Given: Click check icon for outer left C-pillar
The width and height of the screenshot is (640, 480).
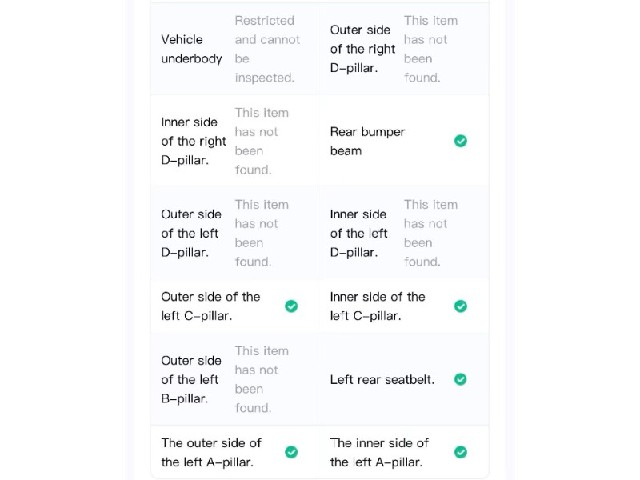Looking at the screenshot, I should [x=291, y=306].
